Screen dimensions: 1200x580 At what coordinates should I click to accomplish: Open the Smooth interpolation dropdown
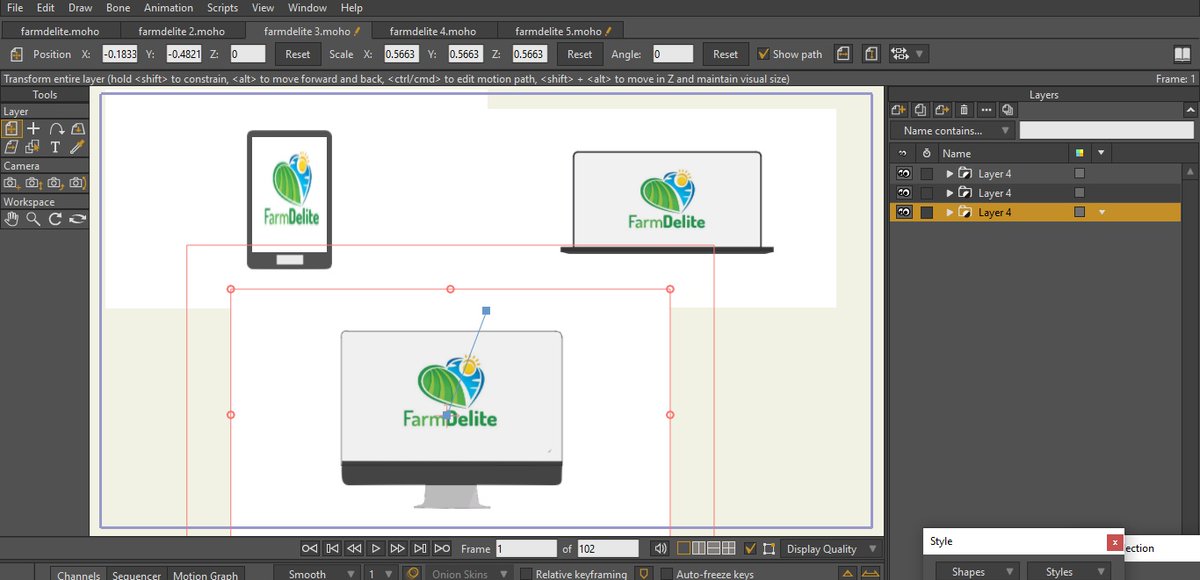(x=319, y=574)
